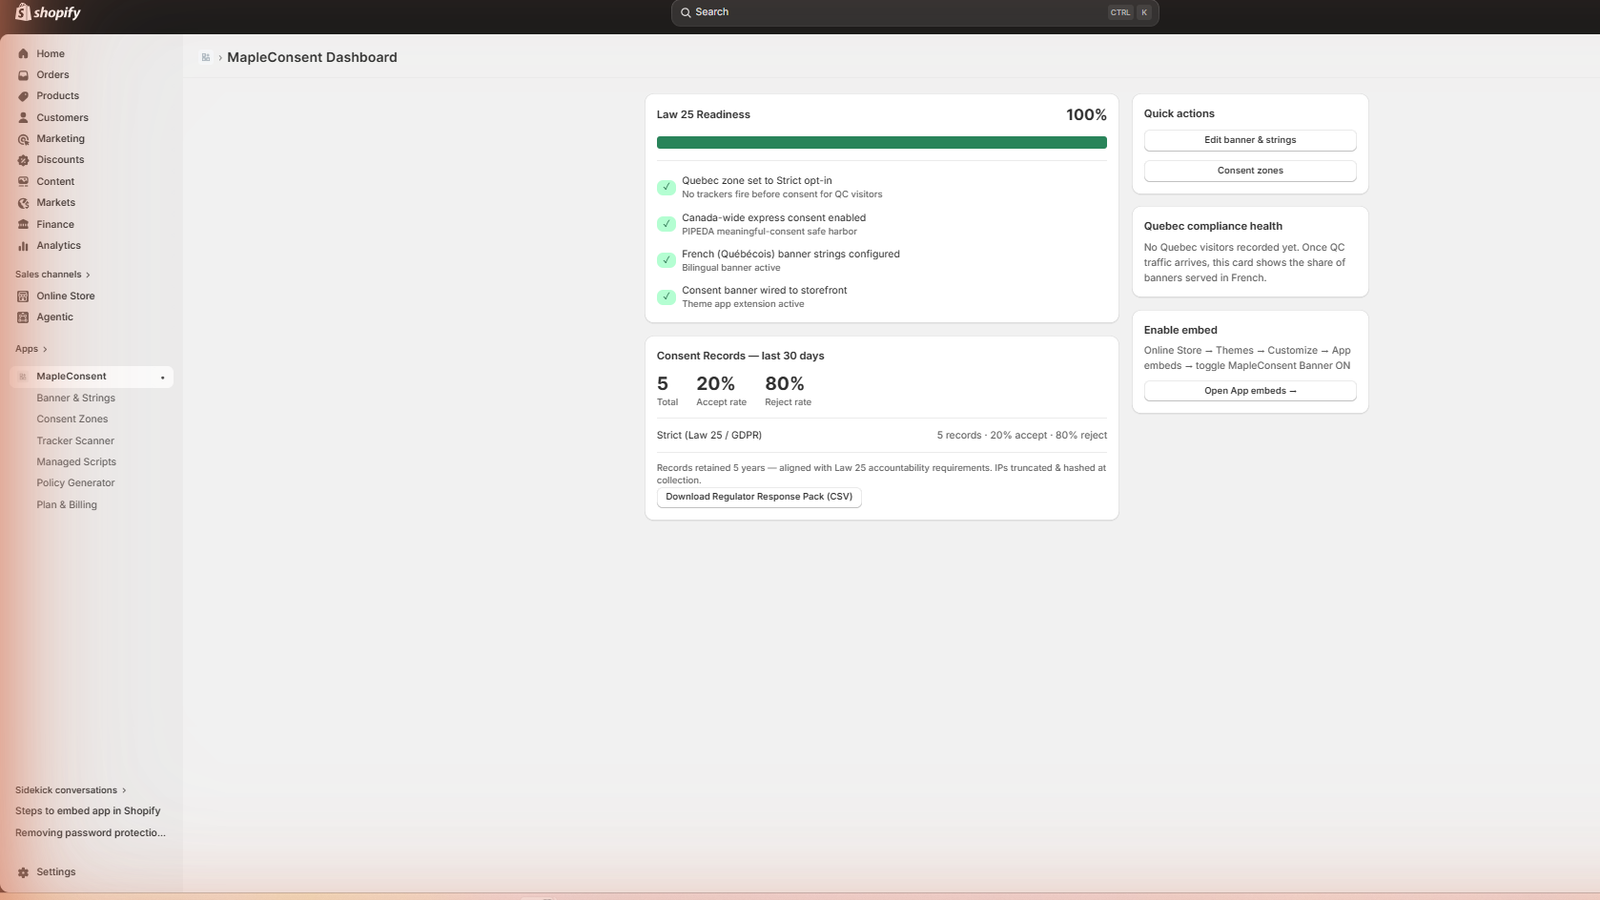Click 'Bilingual banner active' text
This screenshot has width=1600, height=900.
coord(731,268)
